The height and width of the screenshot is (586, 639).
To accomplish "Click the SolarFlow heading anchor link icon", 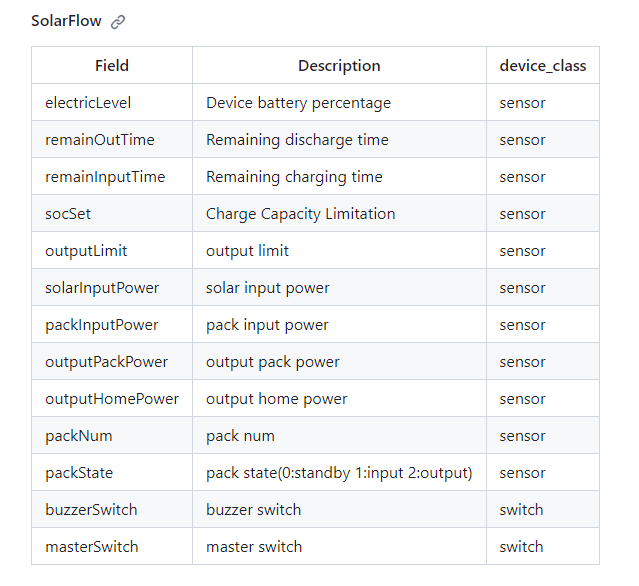I will click(118, 21).
